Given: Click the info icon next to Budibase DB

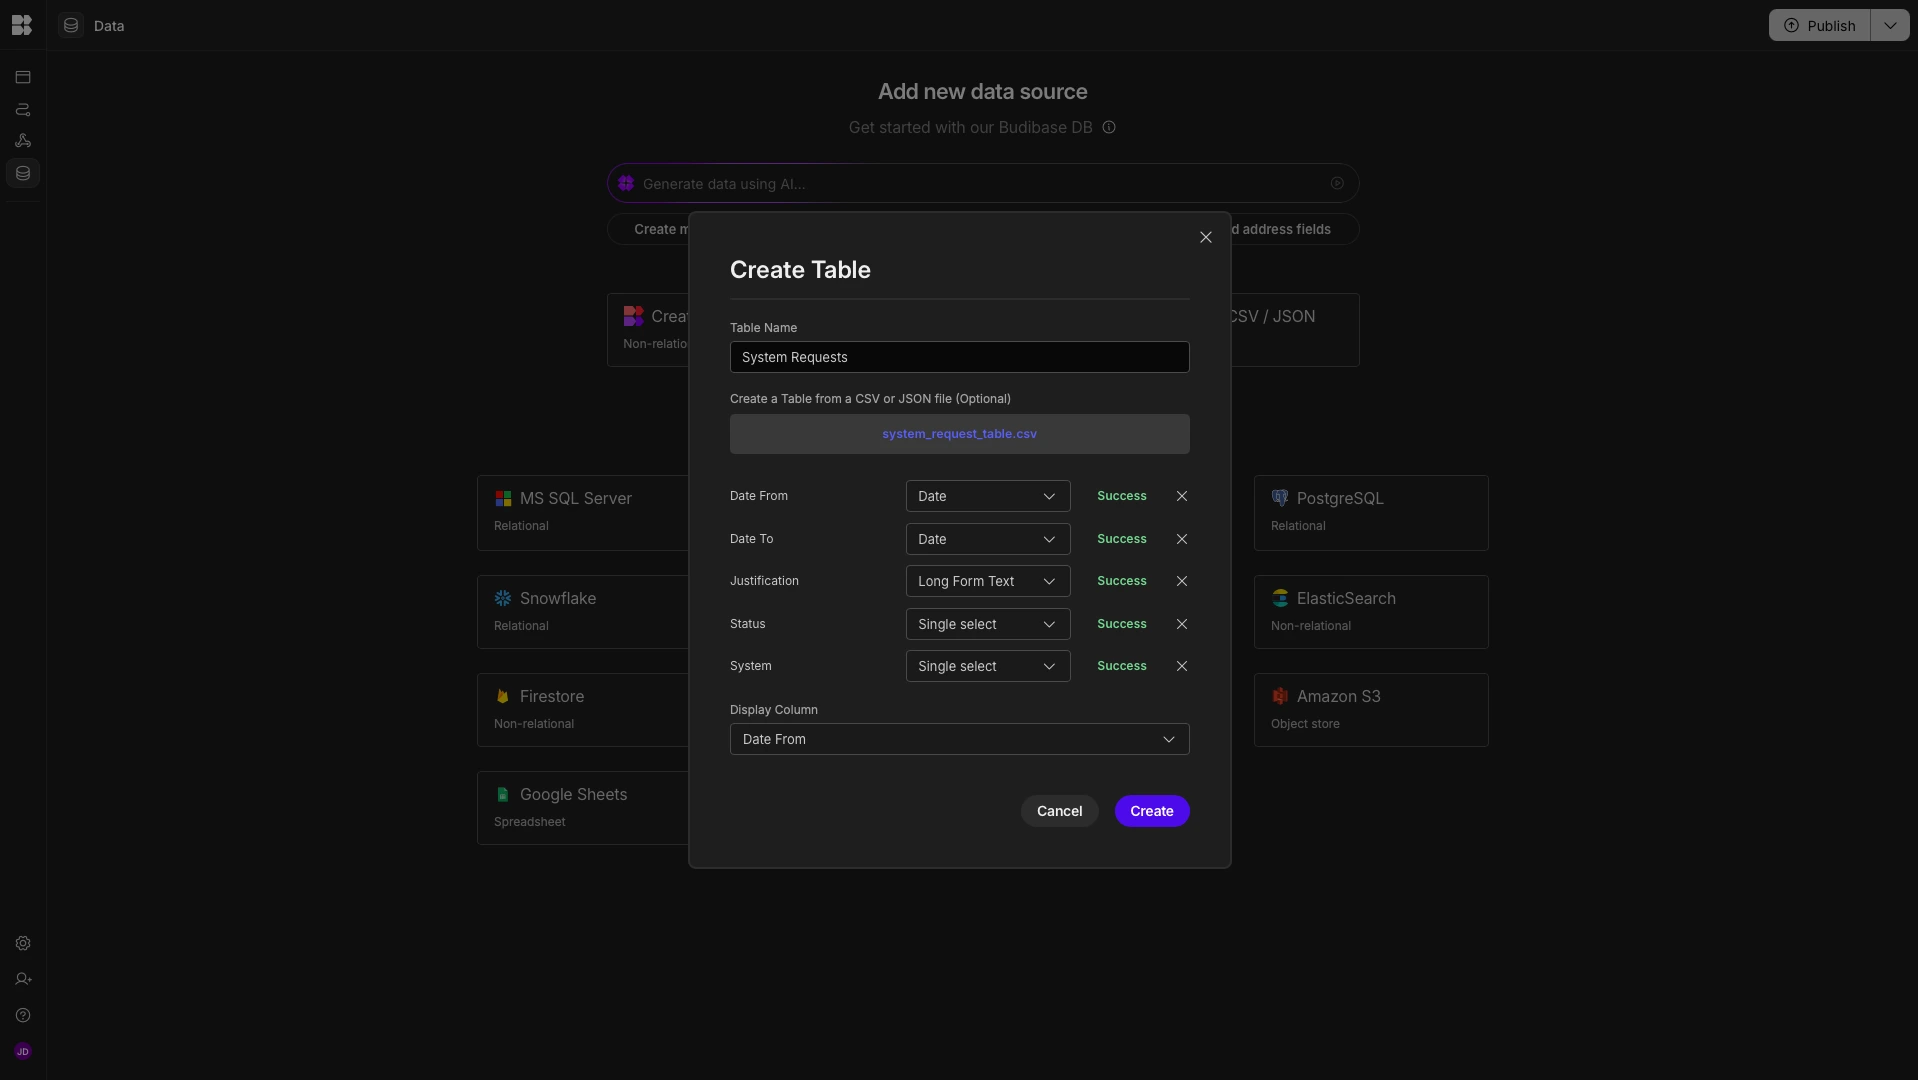Looking at the screenshot, I should (1109, 127).
